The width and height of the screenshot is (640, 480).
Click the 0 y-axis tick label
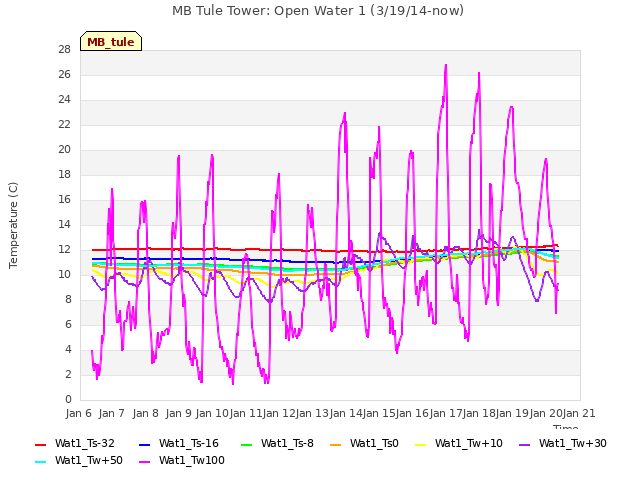click(x=68, y=399)
